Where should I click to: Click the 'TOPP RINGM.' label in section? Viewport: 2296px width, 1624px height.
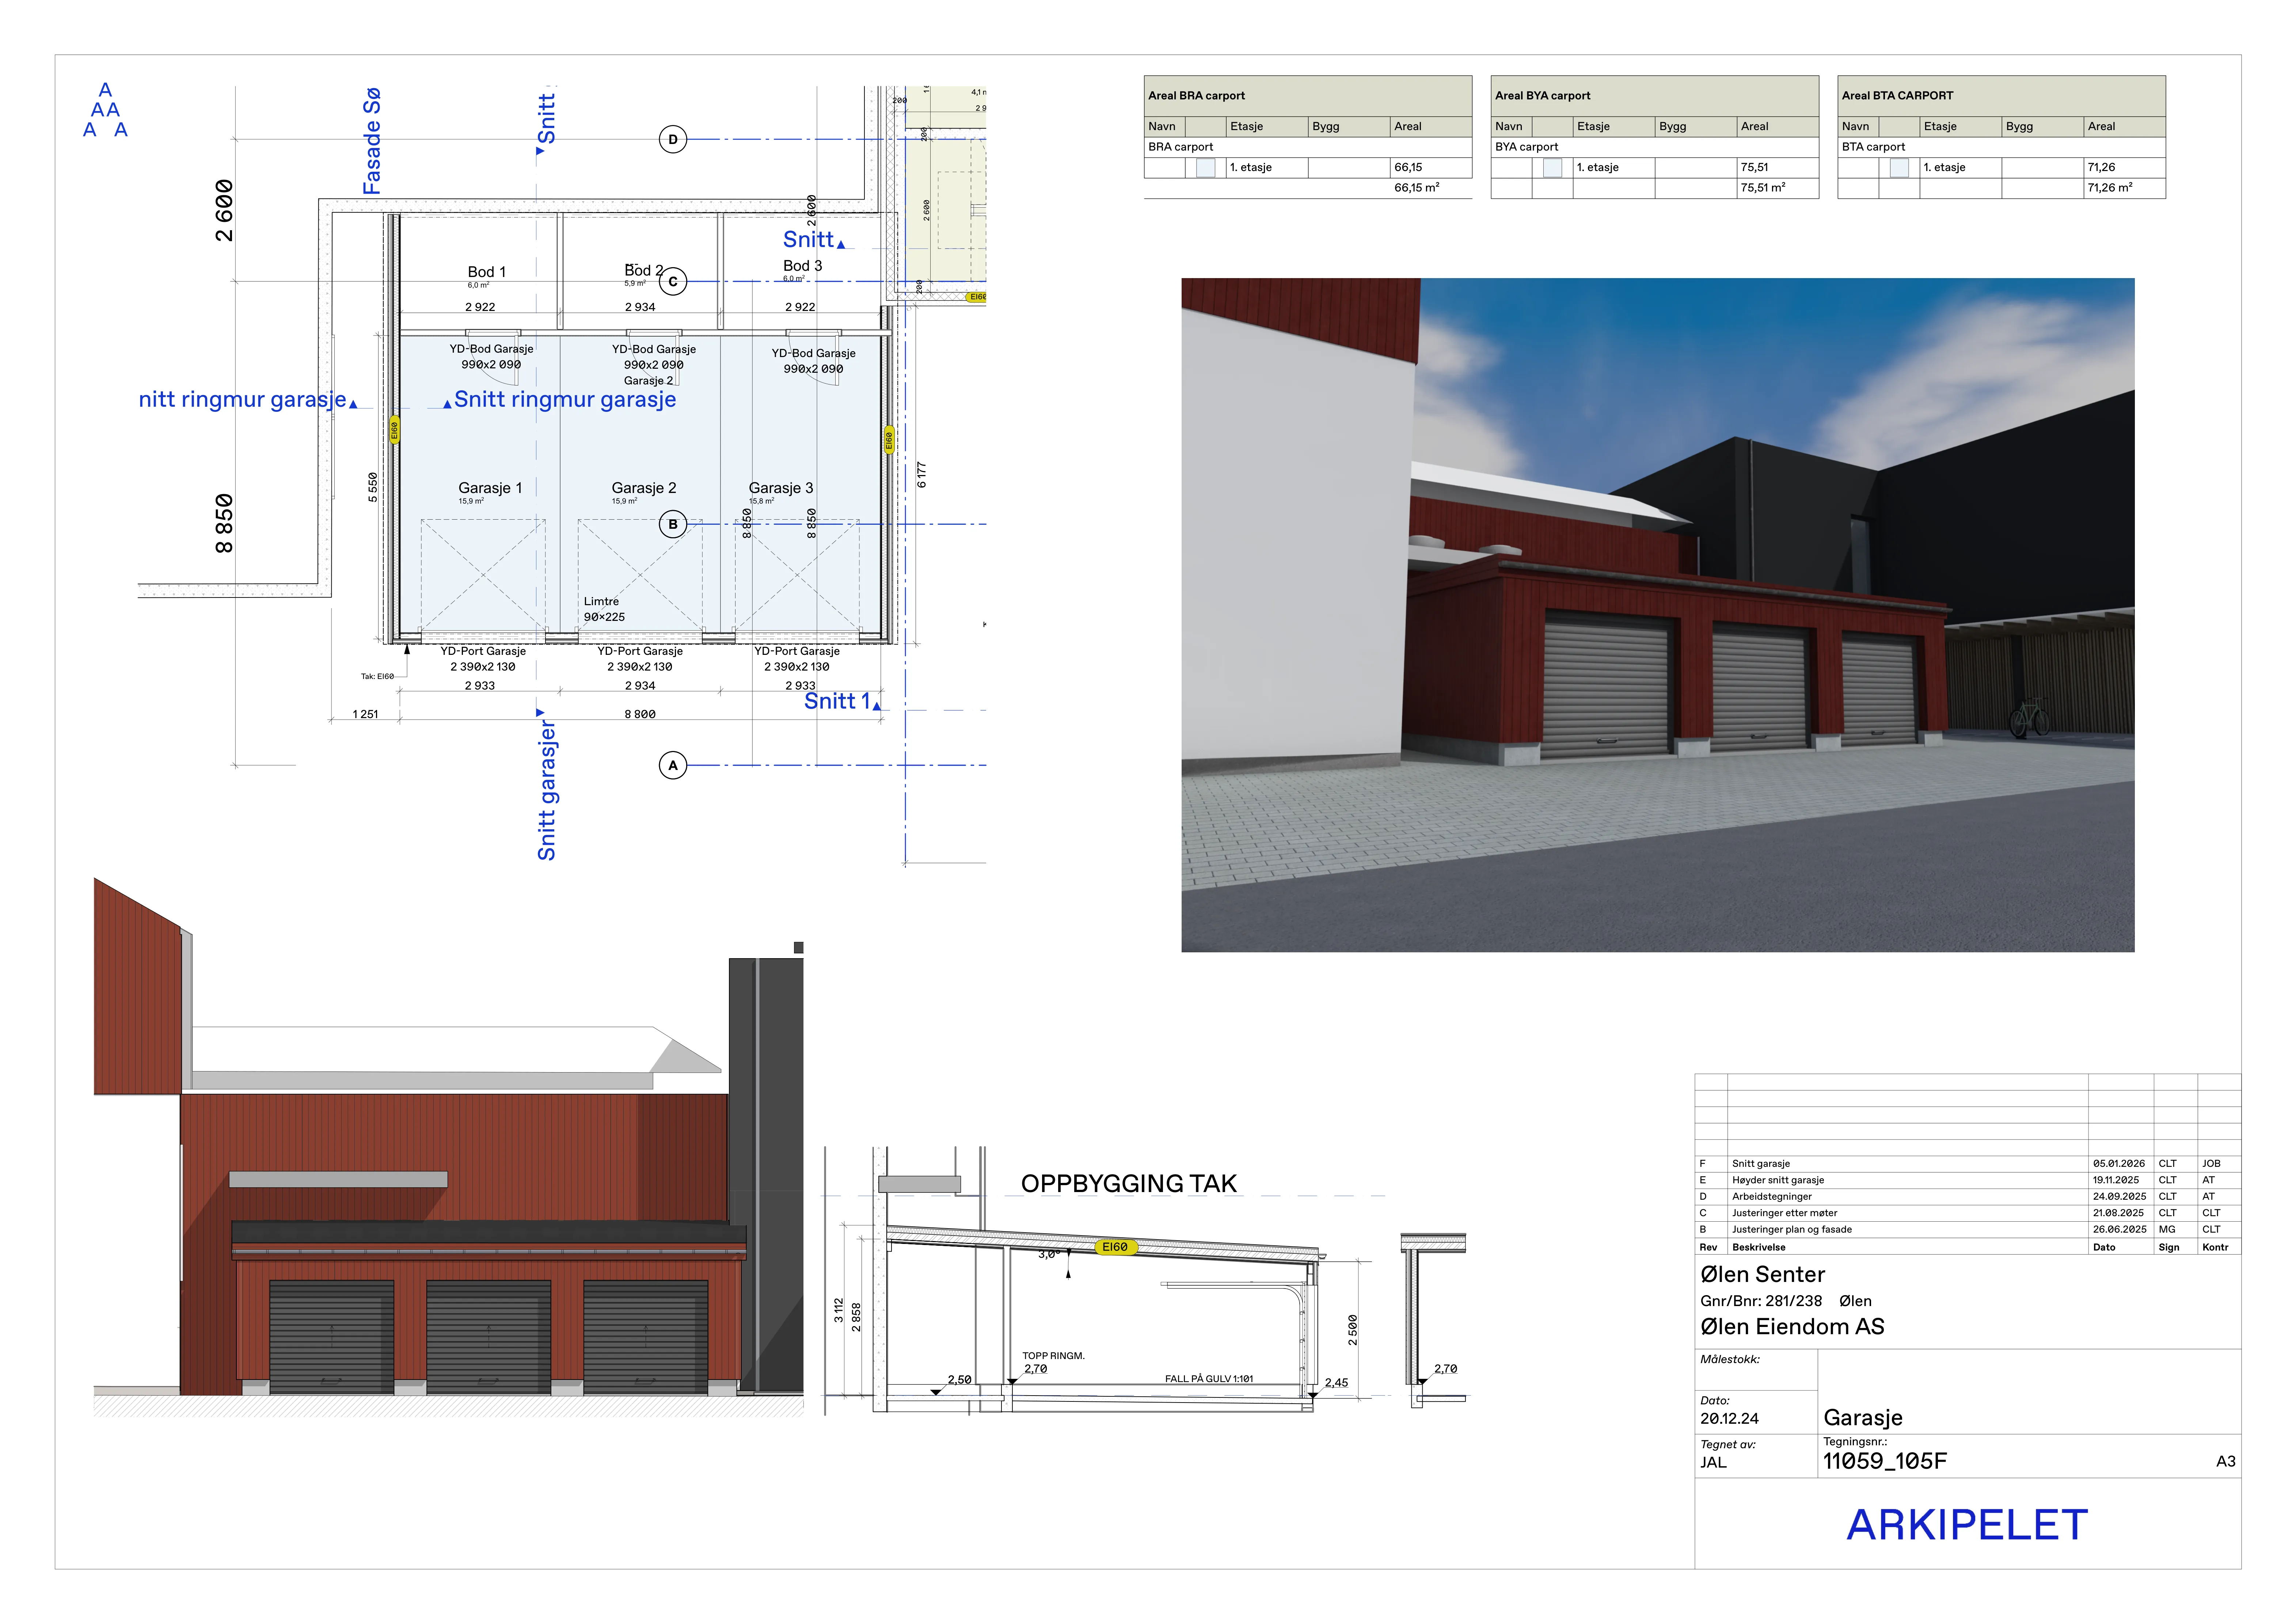(x=1053, y=1356)
